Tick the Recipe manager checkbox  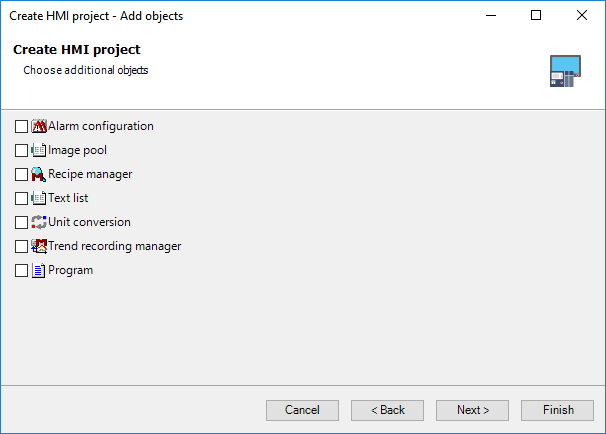pyautogui.click(x=21, y=174)
